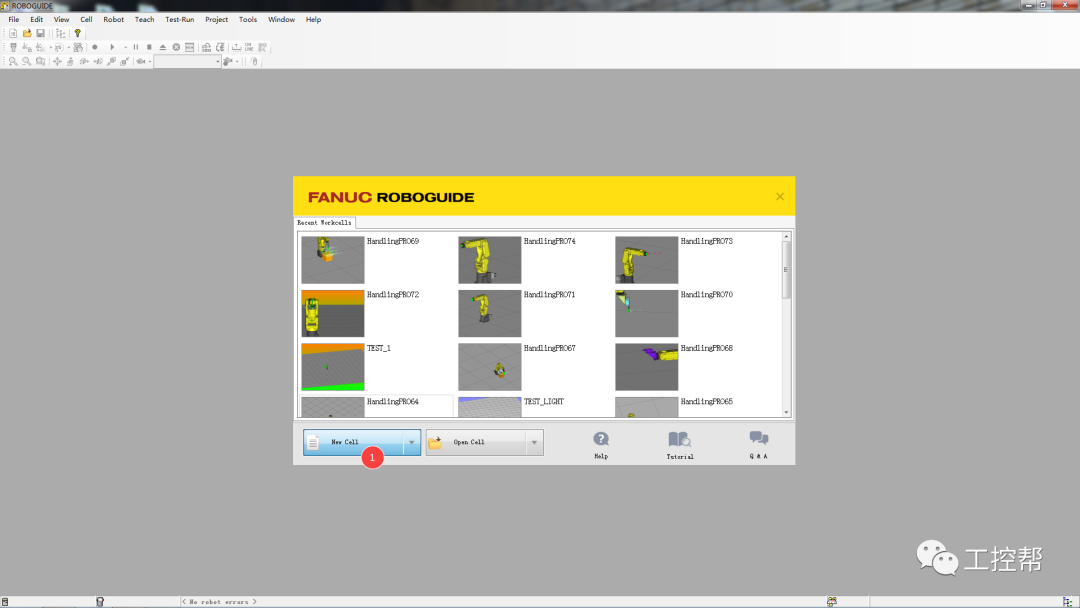Screen dimensions: 1080x608
Task: Click the pause button in the run toolbar
Action: [x=136, y=48]
